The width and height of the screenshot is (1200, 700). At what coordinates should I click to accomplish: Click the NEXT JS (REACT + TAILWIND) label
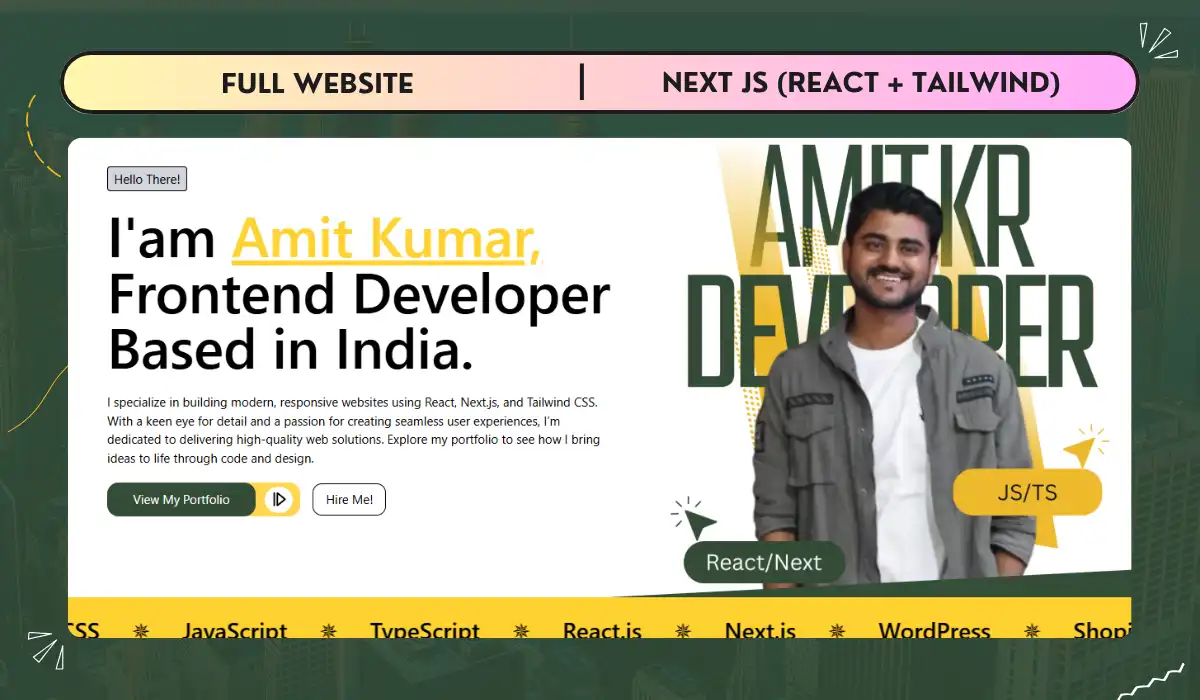tap(861, 84)
